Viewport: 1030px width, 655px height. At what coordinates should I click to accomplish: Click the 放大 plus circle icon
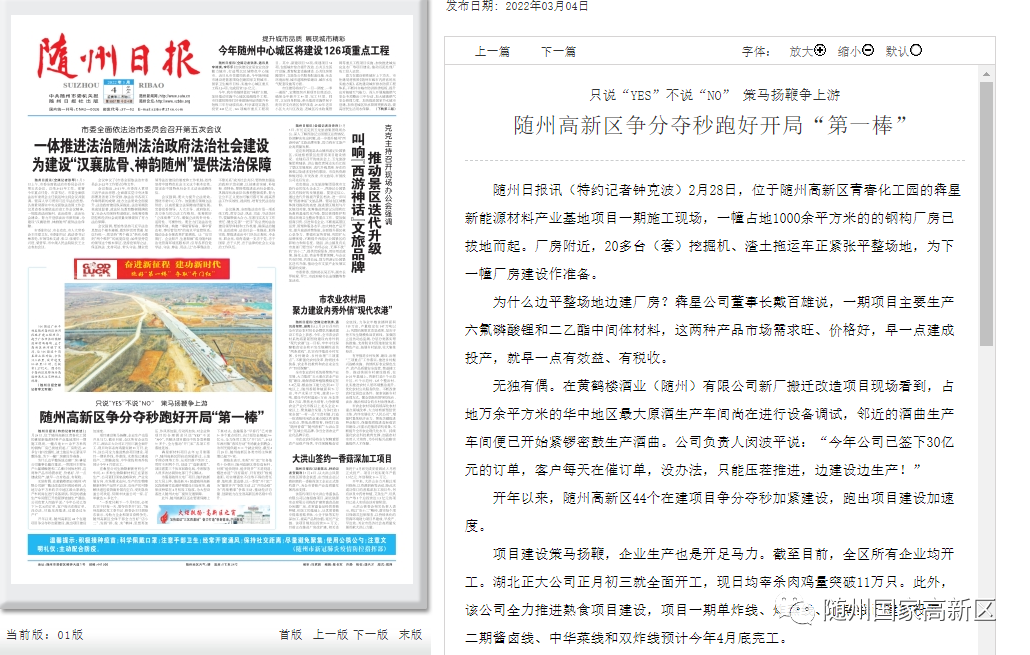click(x=820, y=50)
